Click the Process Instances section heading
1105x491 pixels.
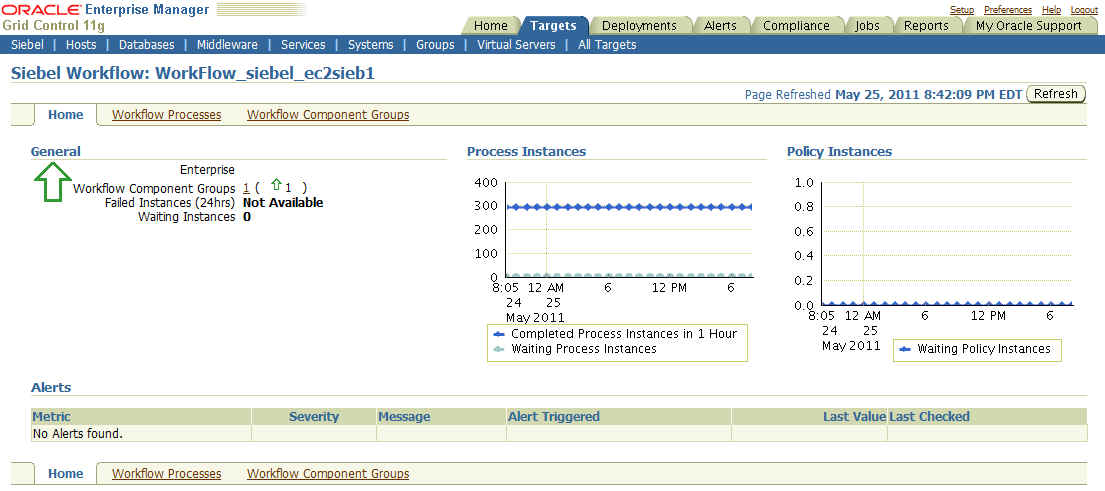pyautogui.click(x=526, y=151)
